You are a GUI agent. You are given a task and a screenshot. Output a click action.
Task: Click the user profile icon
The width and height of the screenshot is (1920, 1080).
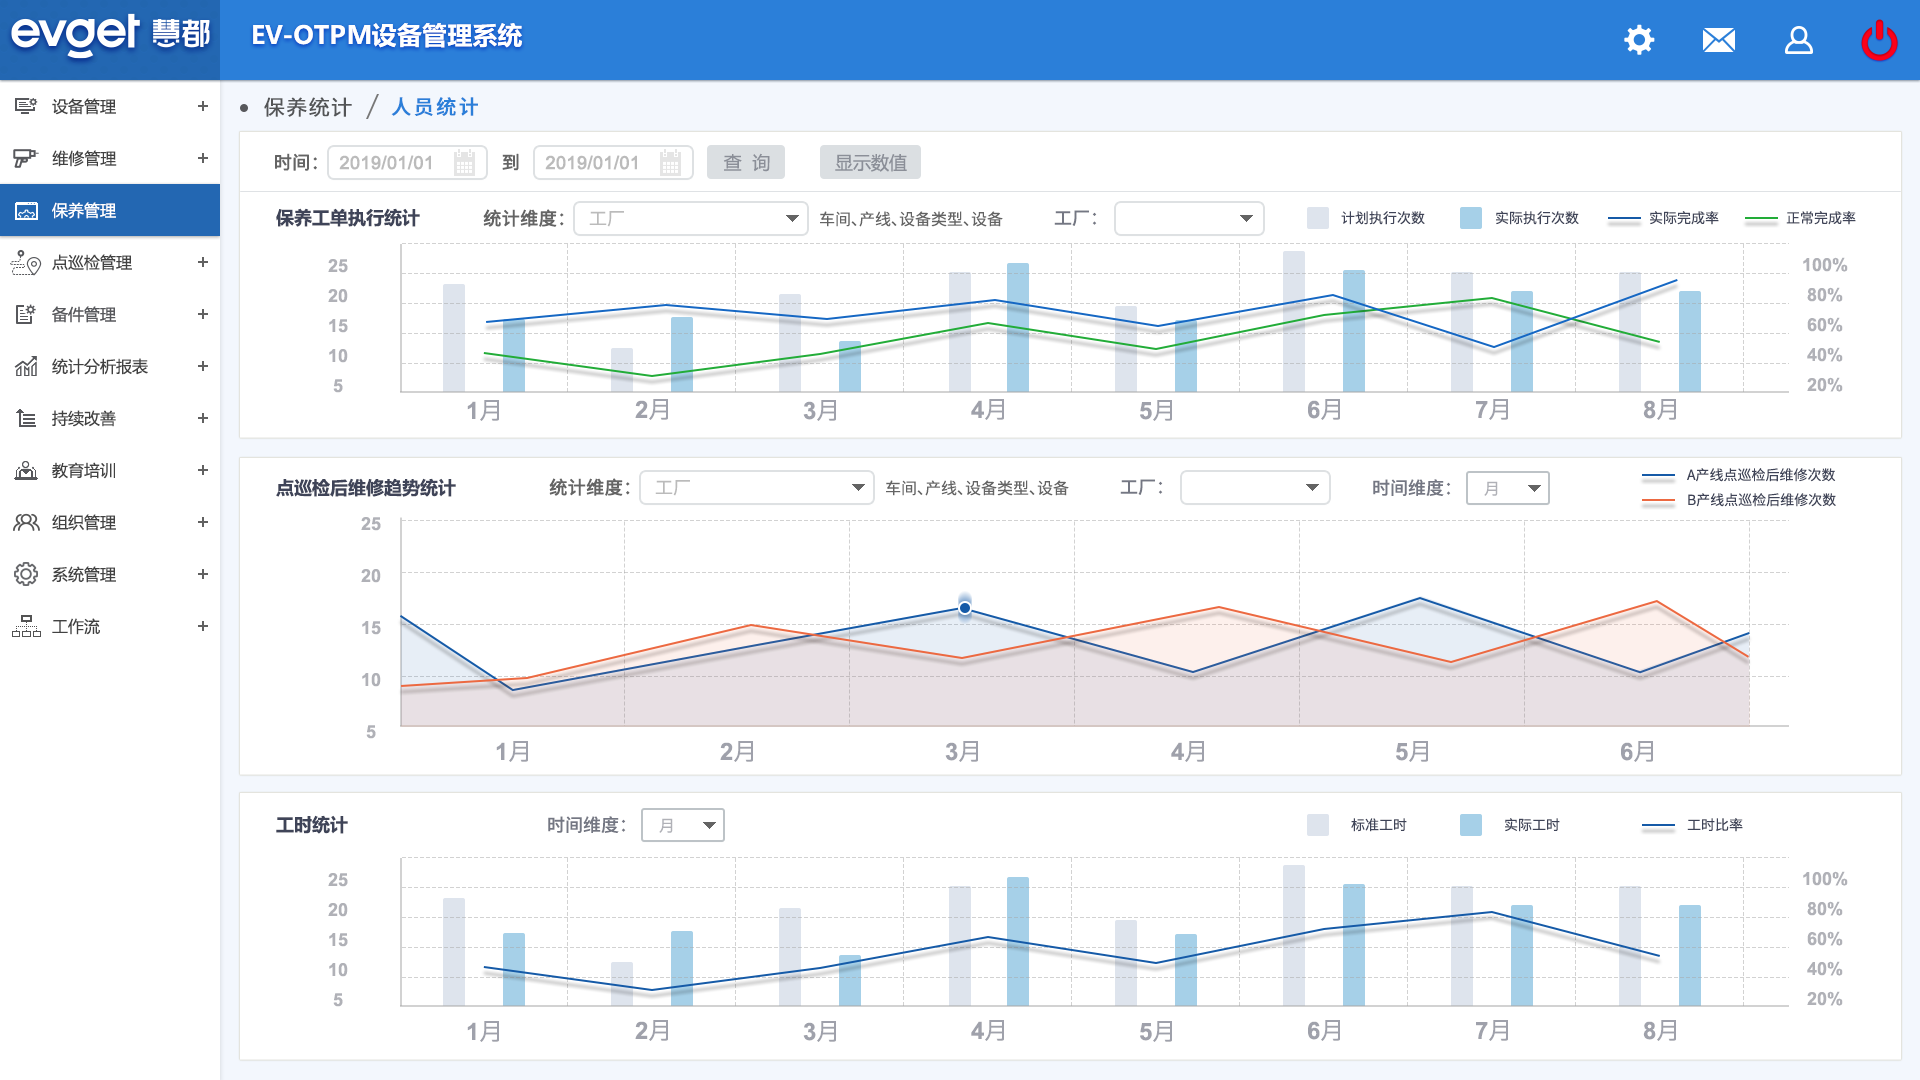click(1798, 40)
